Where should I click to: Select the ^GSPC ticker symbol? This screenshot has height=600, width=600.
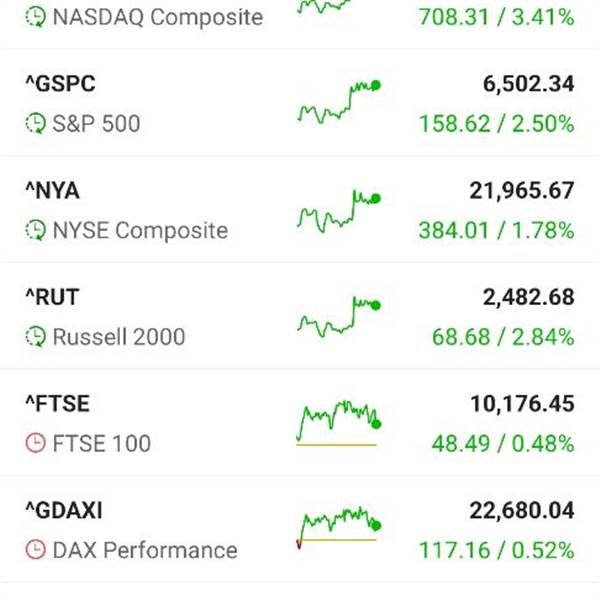60,84
